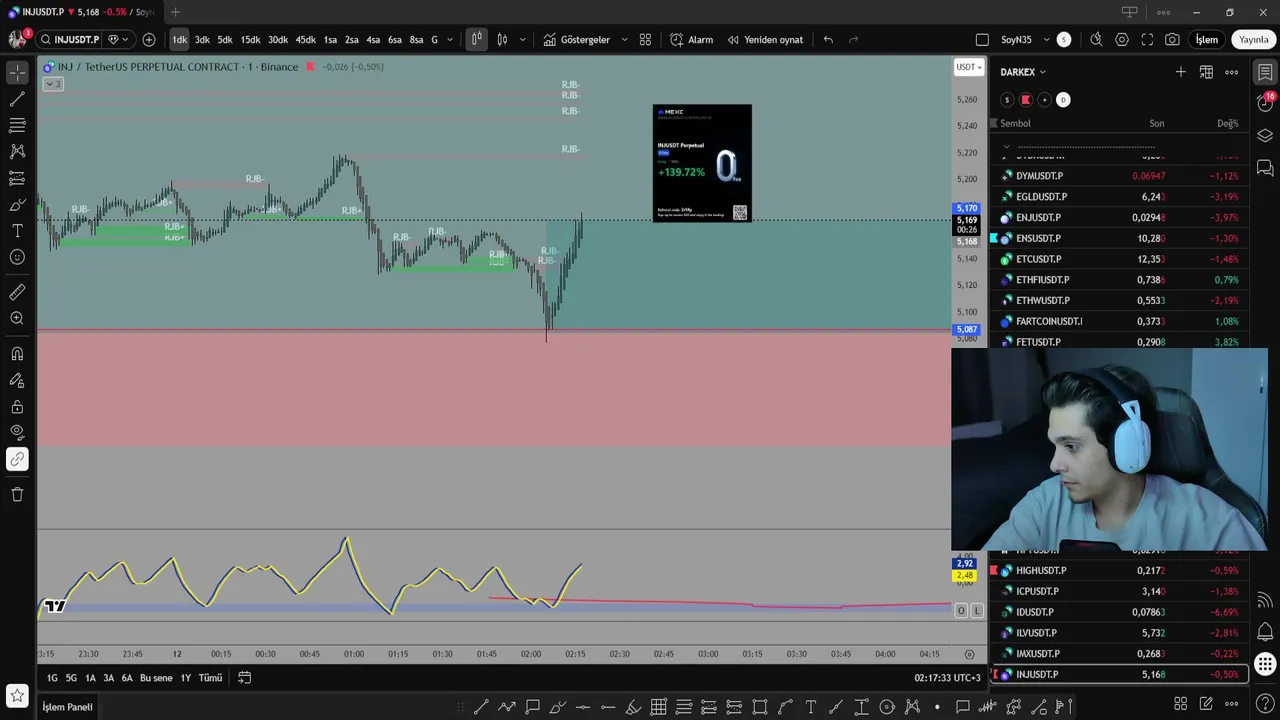Open the alerts clock icon in right sidebar
This screenshot has width=1280, height=720.
(x=1265, y=103)
